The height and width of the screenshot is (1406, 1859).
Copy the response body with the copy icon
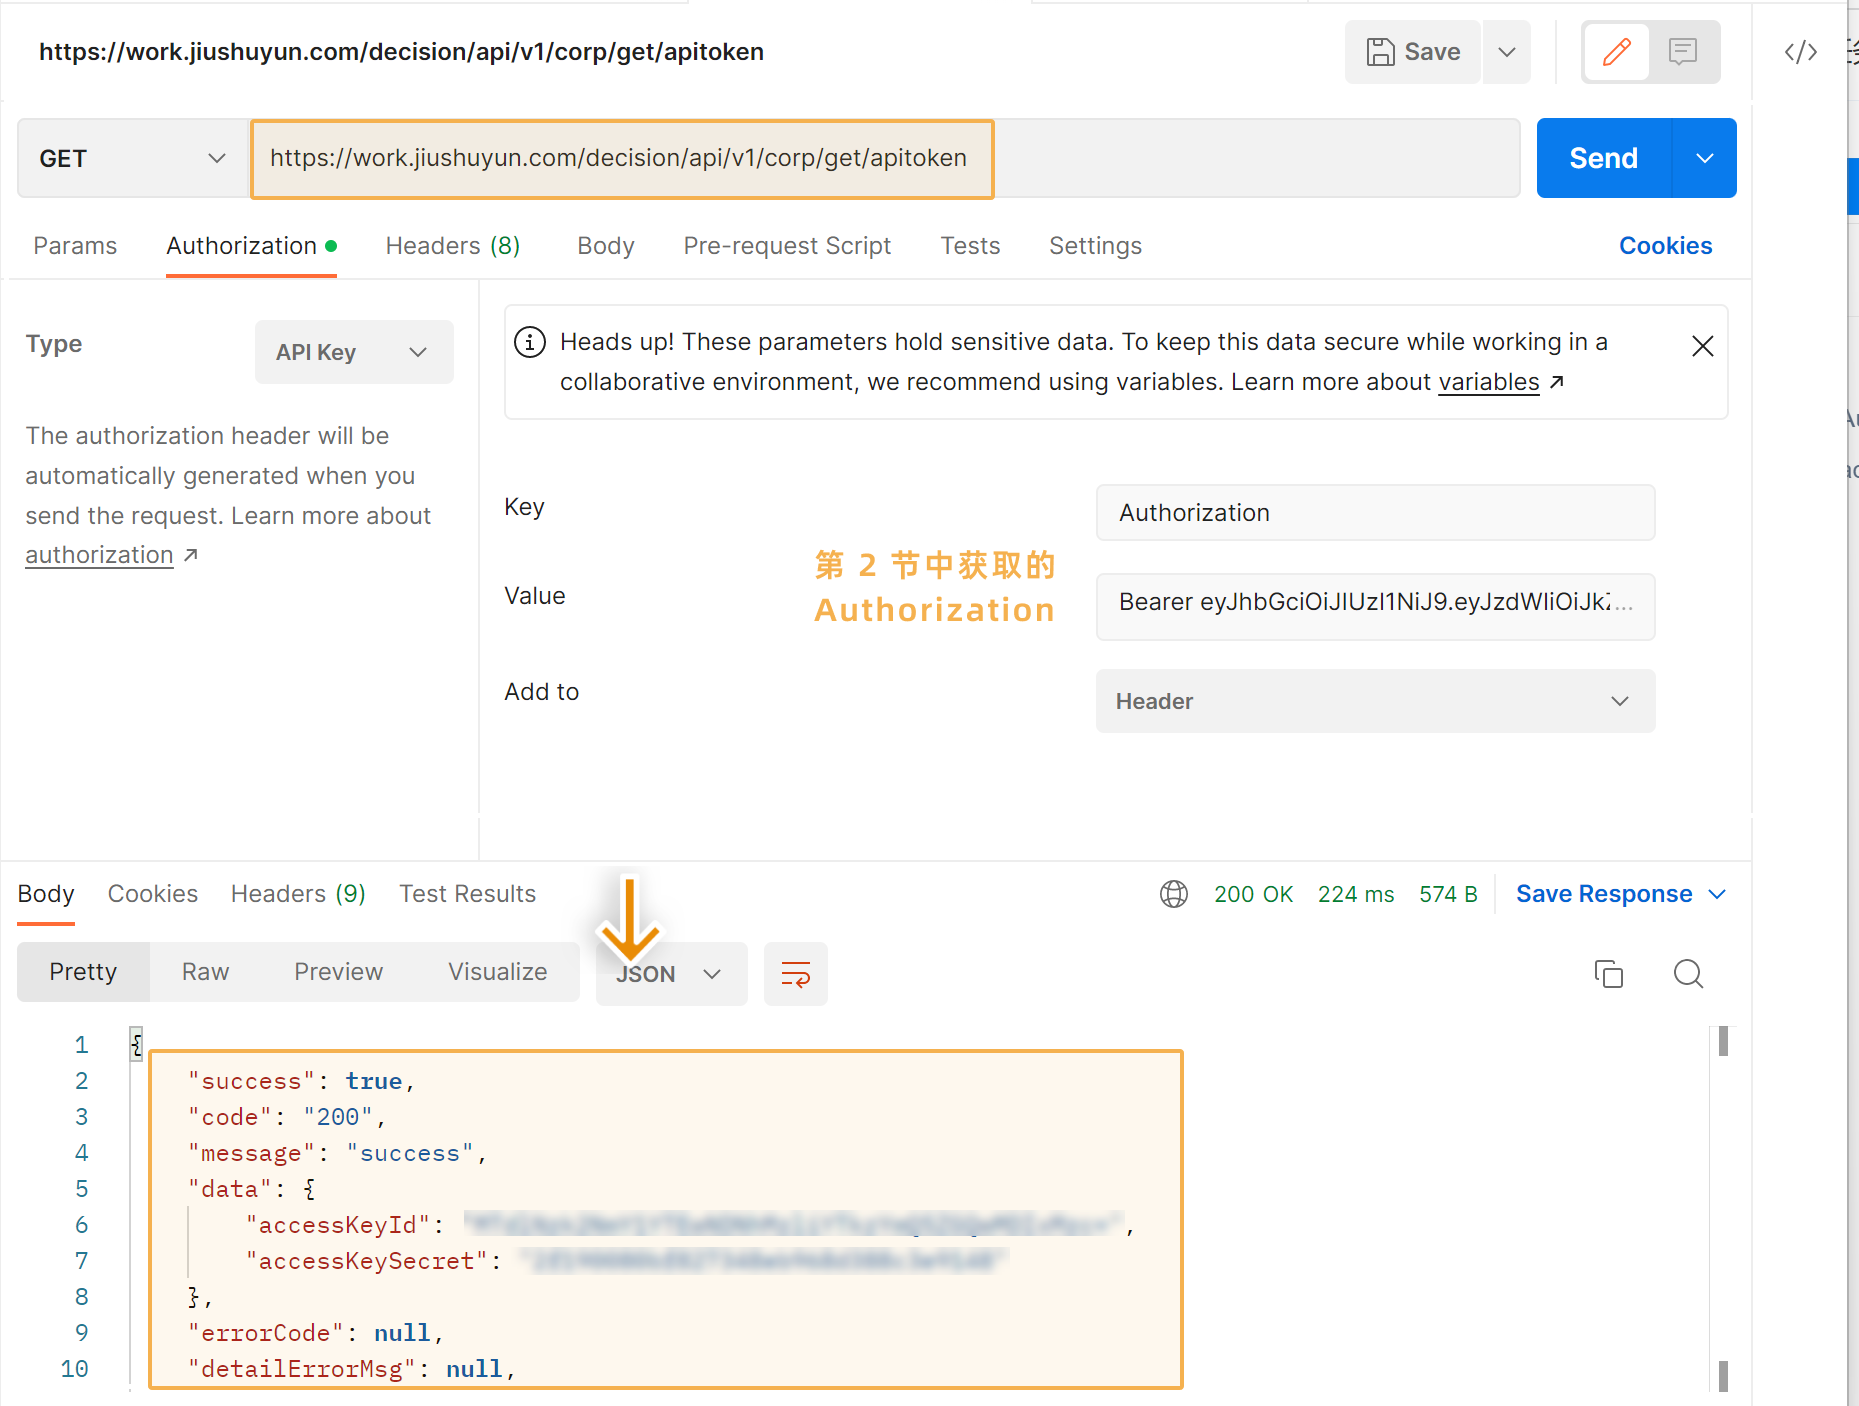coord(1608,974)
